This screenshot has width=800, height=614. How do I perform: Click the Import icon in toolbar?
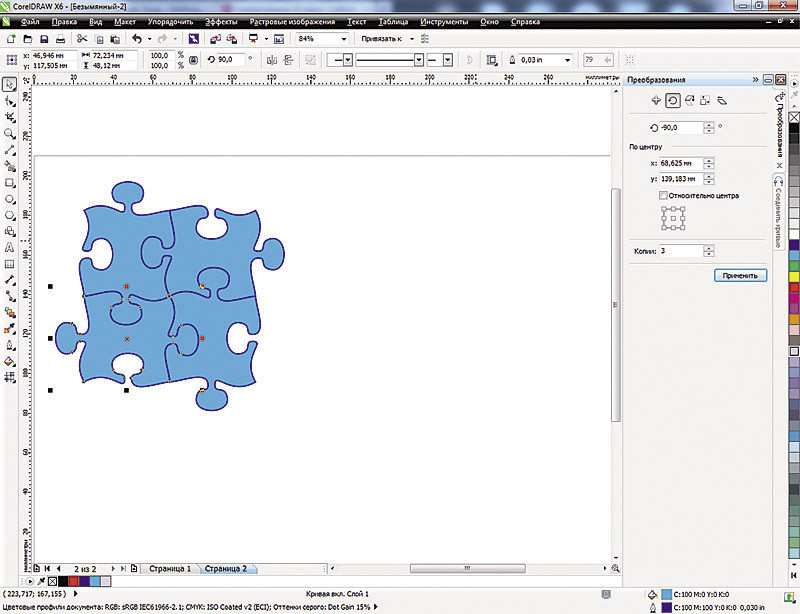[x=215, y=39]
